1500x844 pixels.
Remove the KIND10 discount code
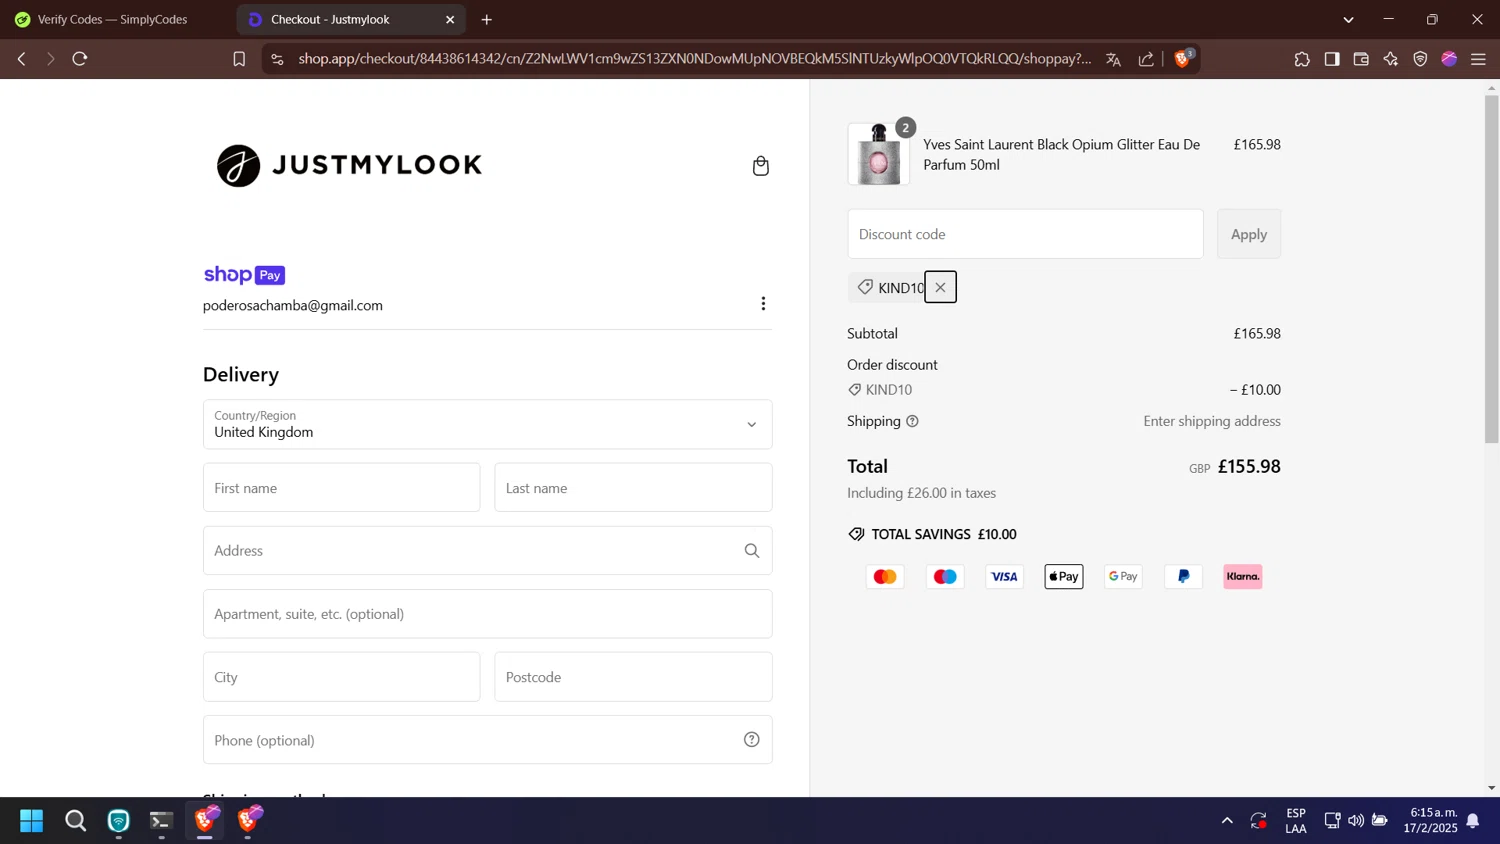(x=940, y=287)
